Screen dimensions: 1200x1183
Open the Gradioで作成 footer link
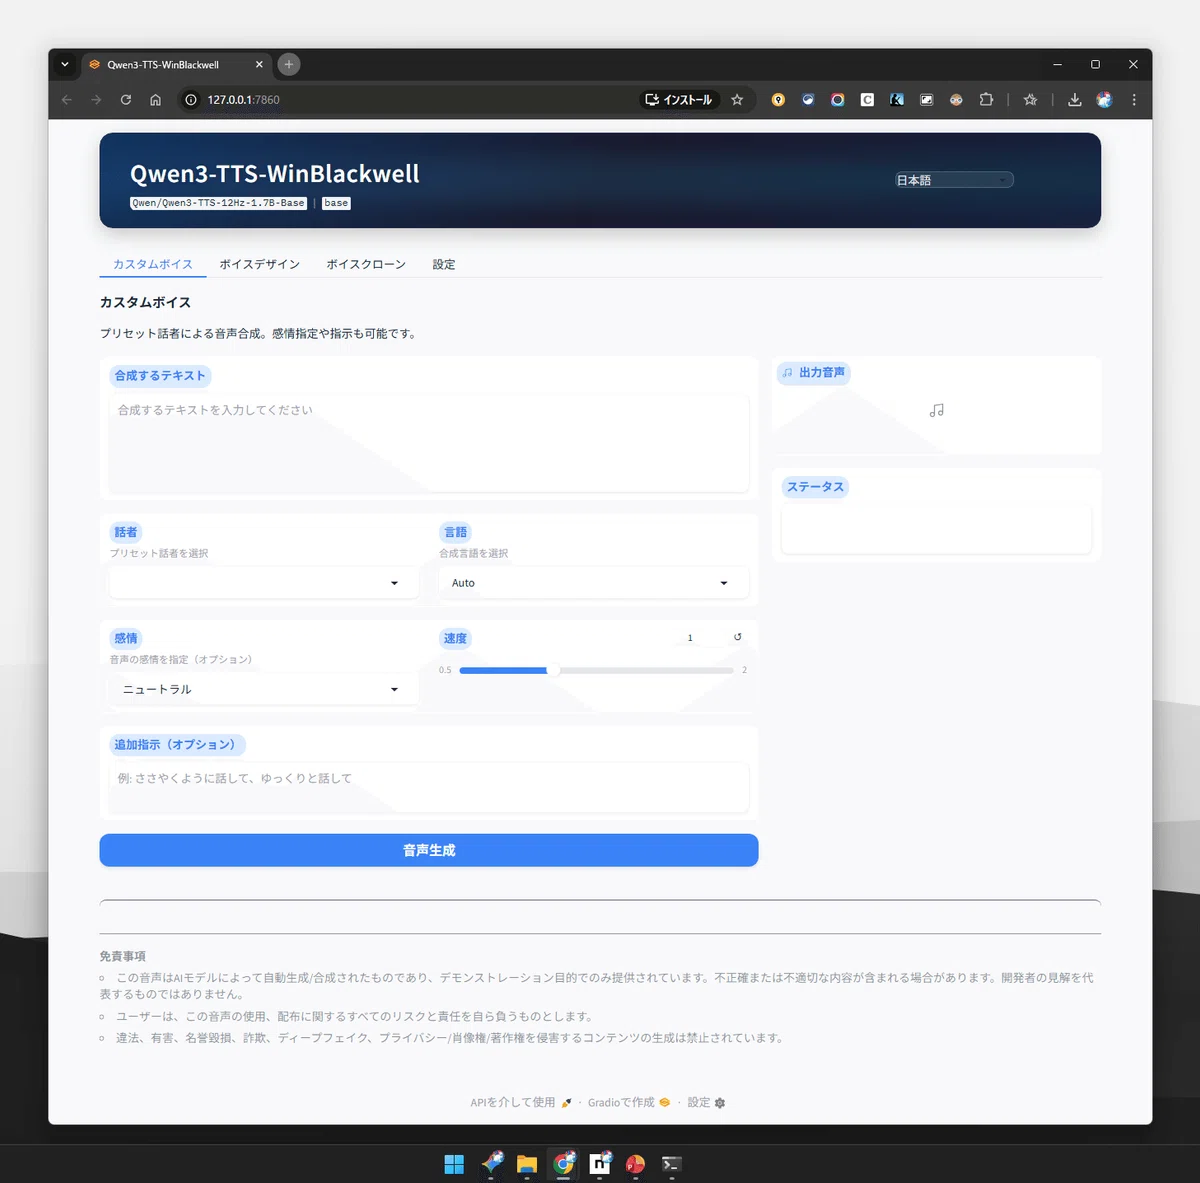[629, 1102]
